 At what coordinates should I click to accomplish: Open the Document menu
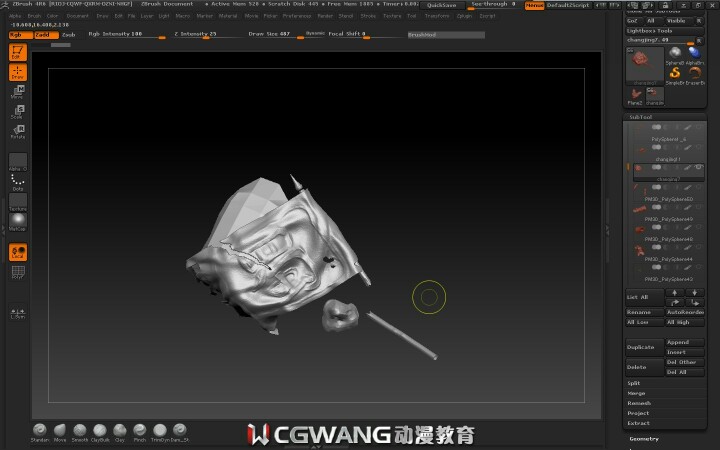78,16
